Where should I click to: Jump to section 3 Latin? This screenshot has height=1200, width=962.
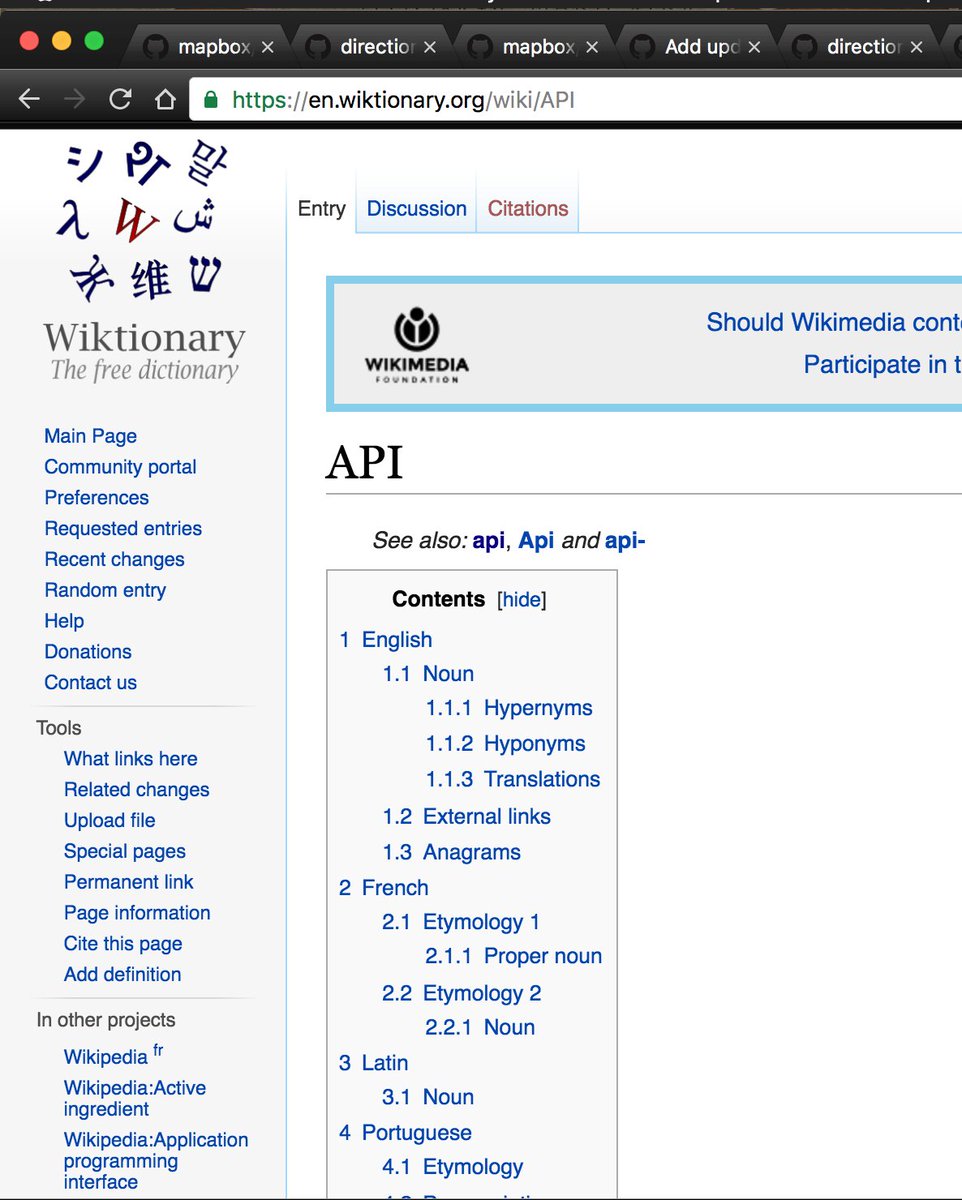(x=373, y=1063)
